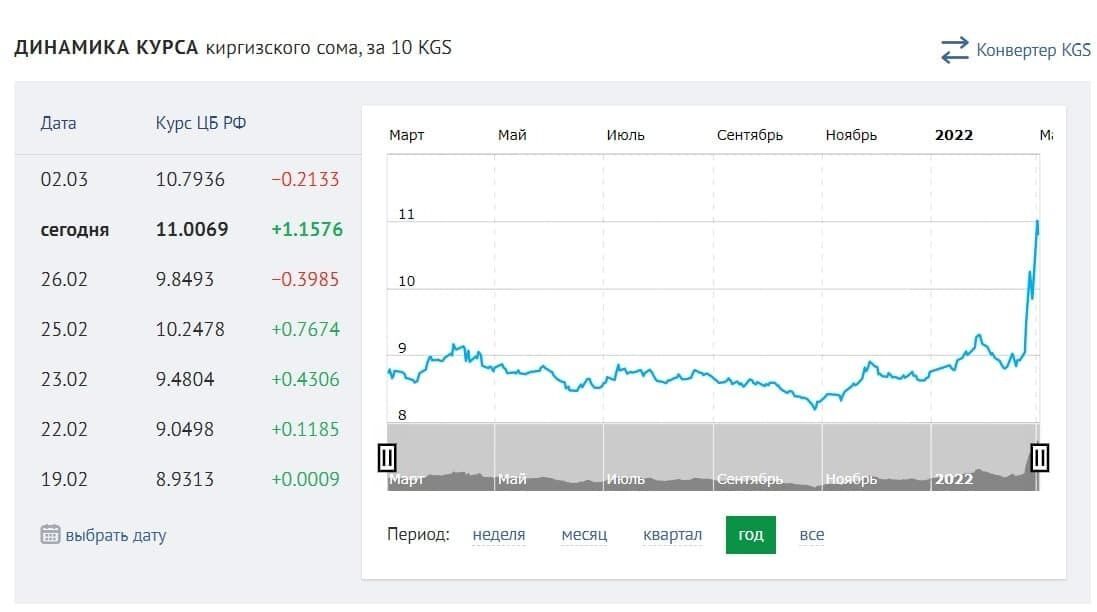Show the все period range
The height and width of the screenshot is (612, 1097).
(812, 535)
